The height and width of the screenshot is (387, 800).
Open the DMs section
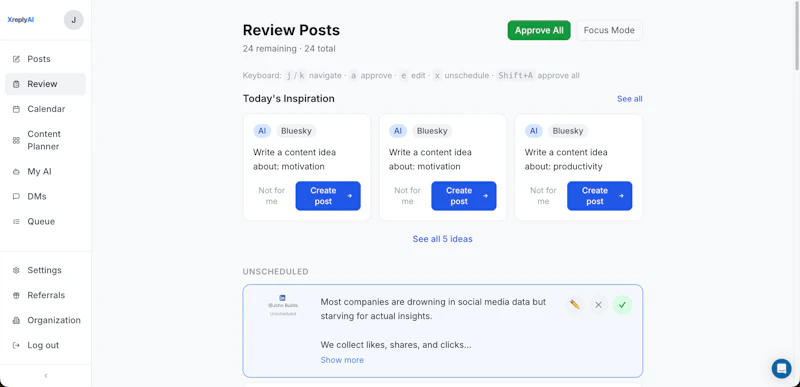pyautogui.click(x=45, y=197)
